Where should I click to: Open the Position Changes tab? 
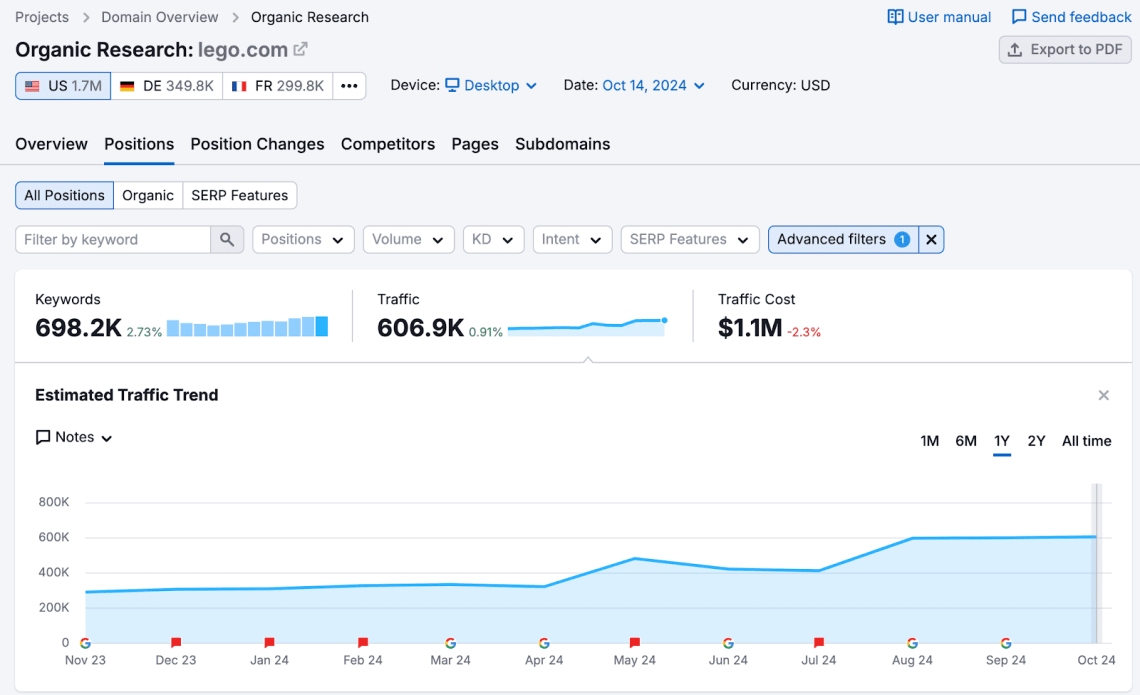click(257, 144)
